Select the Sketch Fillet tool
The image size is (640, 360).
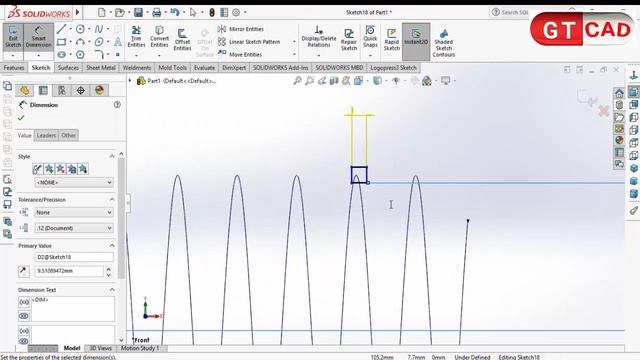99,54
